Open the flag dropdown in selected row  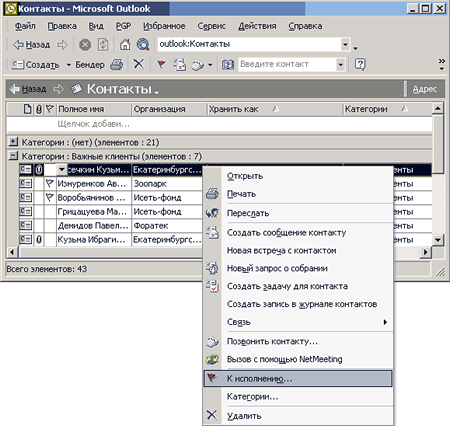tap(62, 170)
